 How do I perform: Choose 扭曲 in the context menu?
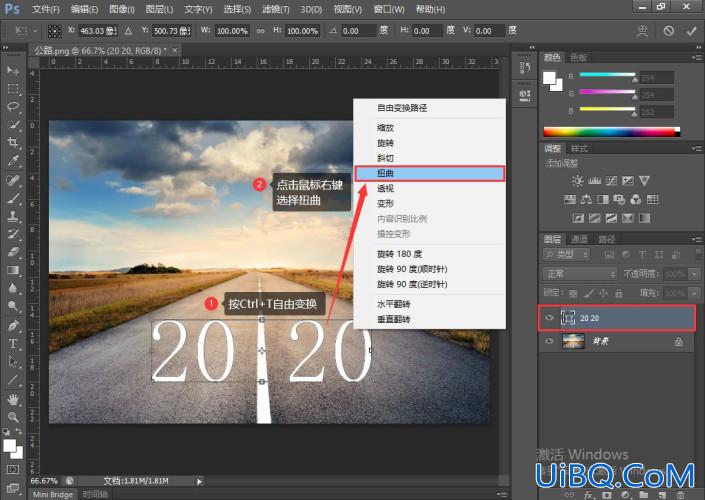point(430,173)
